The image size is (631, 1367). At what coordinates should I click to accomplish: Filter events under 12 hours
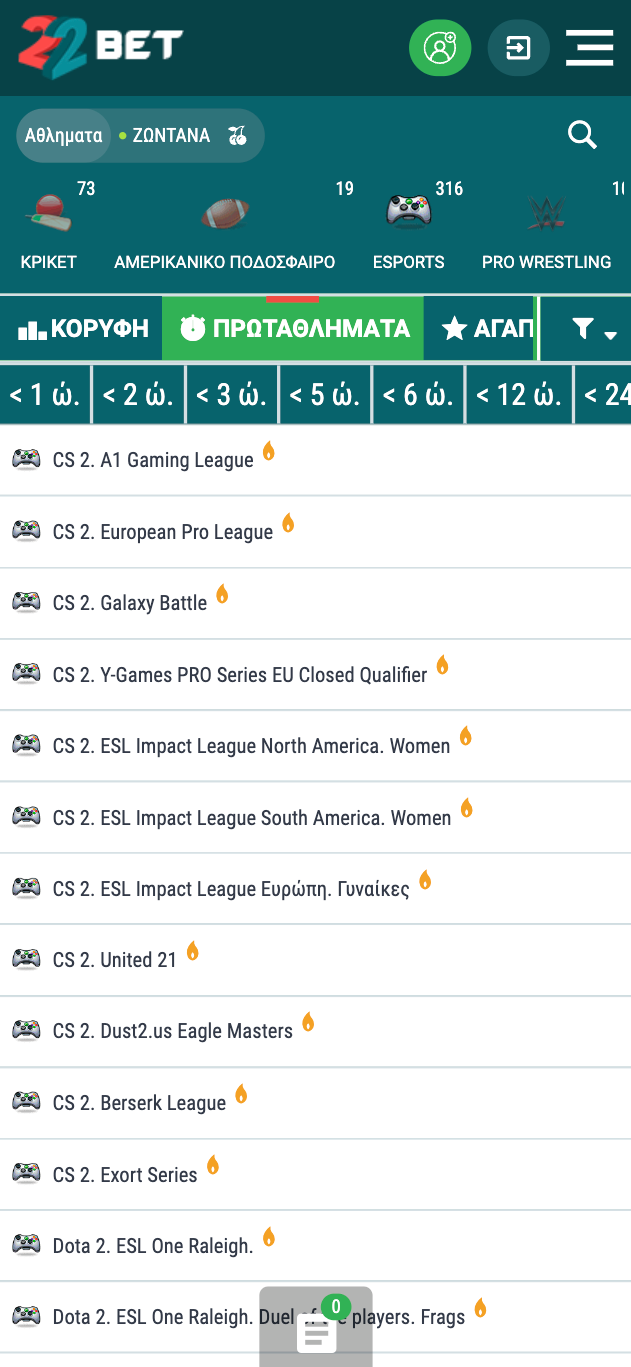[x=518, y=395]
